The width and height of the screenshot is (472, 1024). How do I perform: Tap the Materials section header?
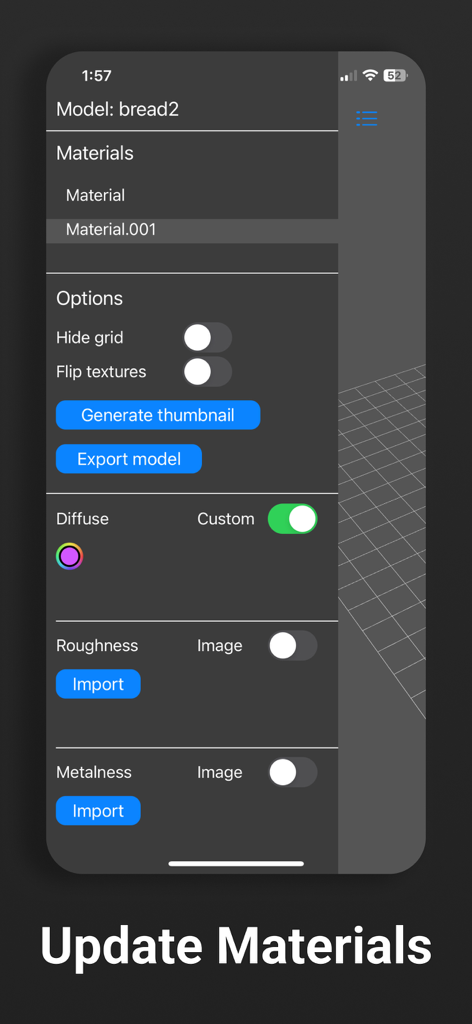point(95,153)
